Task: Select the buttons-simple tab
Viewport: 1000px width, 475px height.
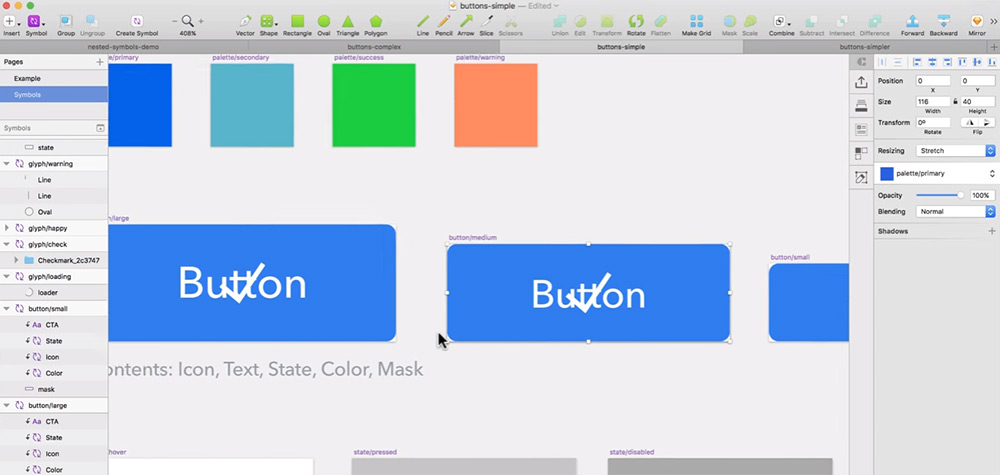Action: (621, 47)
